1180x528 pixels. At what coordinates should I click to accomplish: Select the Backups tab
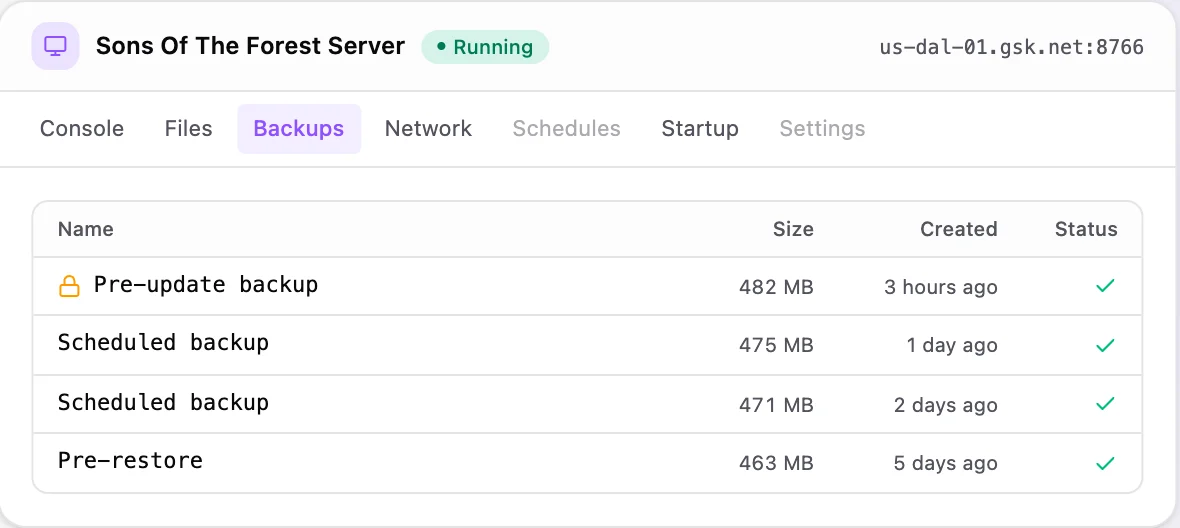pos(299,129)
